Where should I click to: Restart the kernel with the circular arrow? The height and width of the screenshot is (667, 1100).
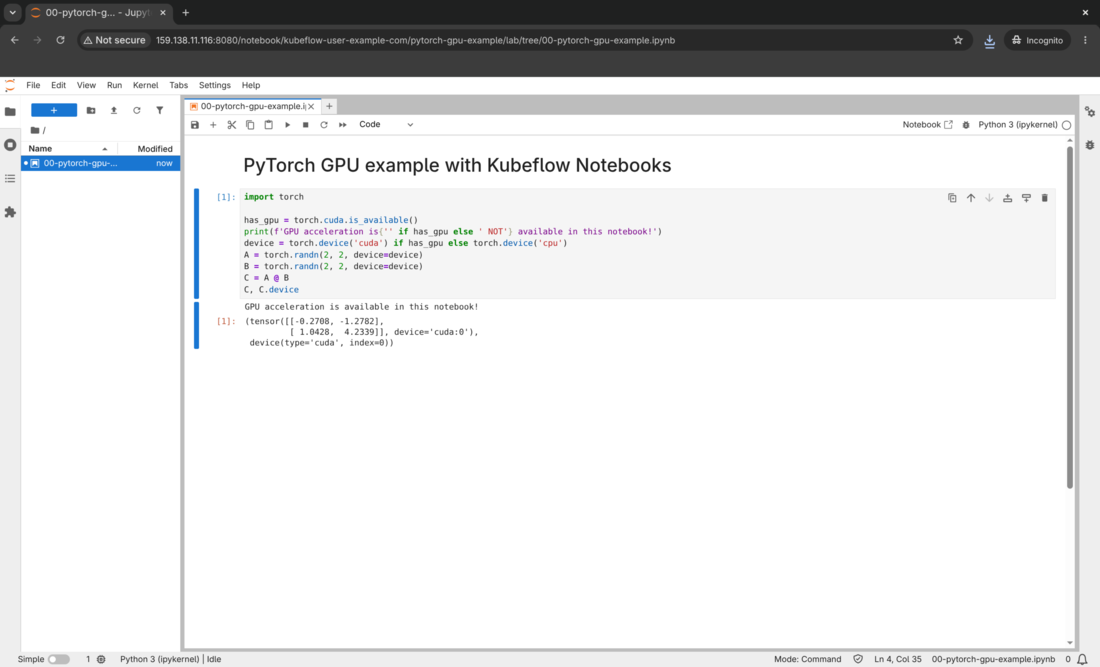[x=323, y=125]
